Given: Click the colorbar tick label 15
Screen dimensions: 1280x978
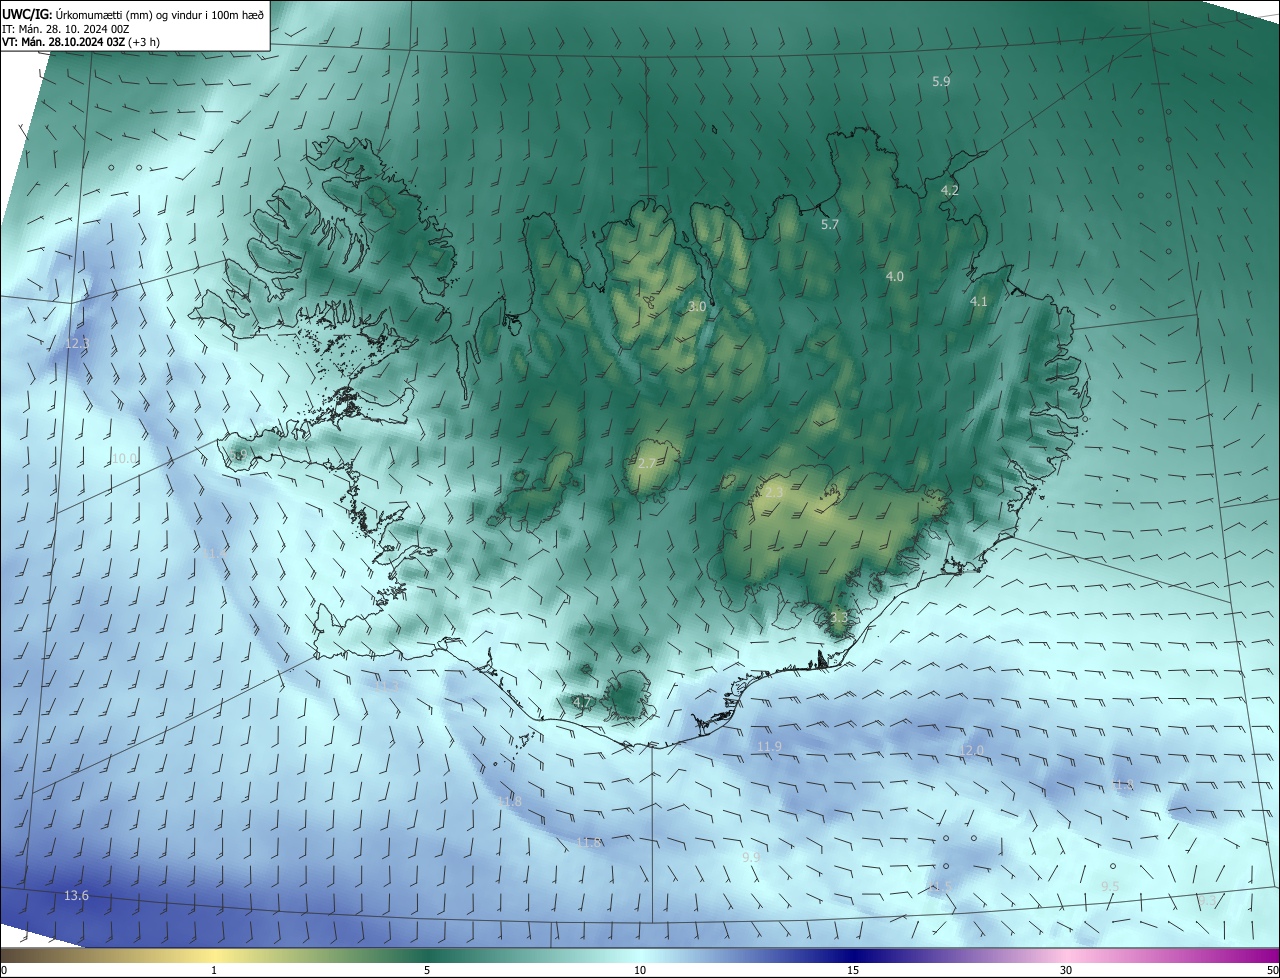Looking at the screenshot, I should point(853,970).
